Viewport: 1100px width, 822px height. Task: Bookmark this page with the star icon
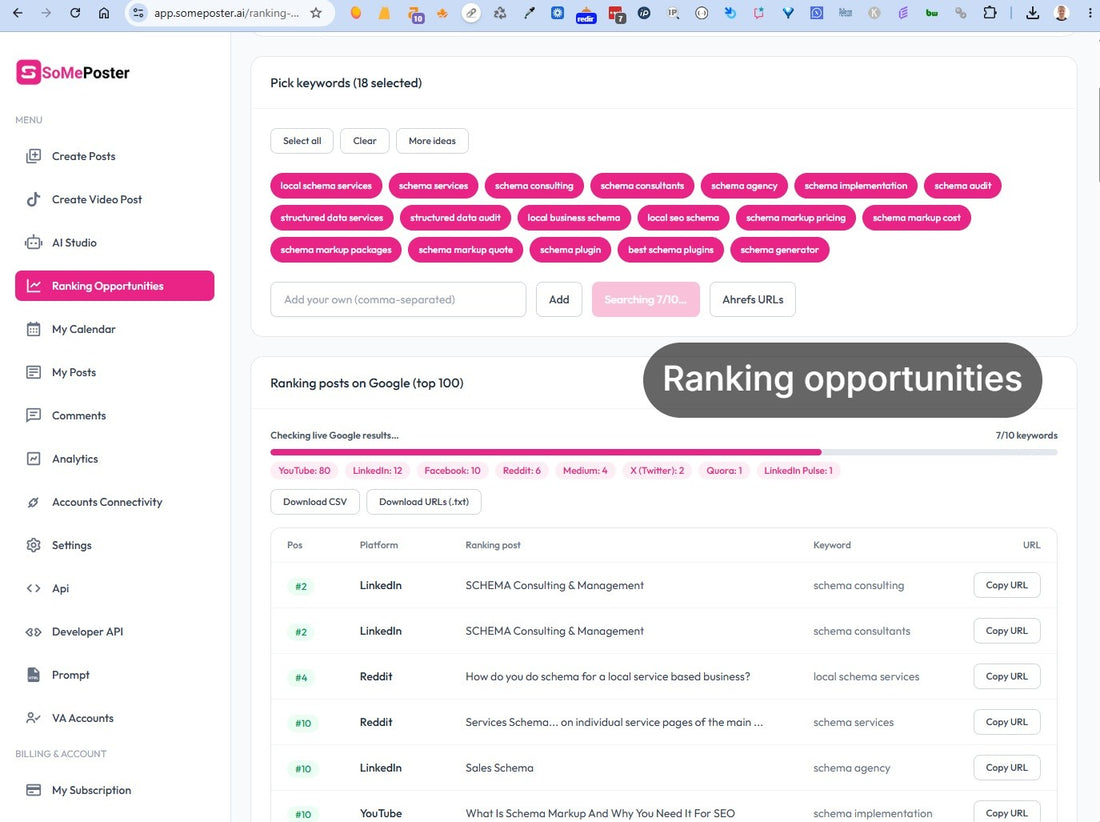[x=316, y=13]
